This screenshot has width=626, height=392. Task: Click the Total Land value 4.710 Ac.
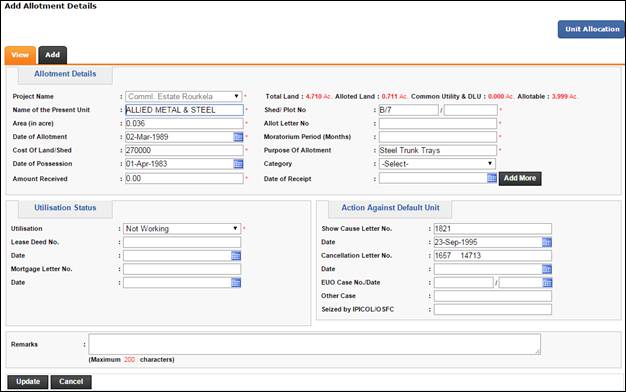pyautogui.click(x=319, y=97)
